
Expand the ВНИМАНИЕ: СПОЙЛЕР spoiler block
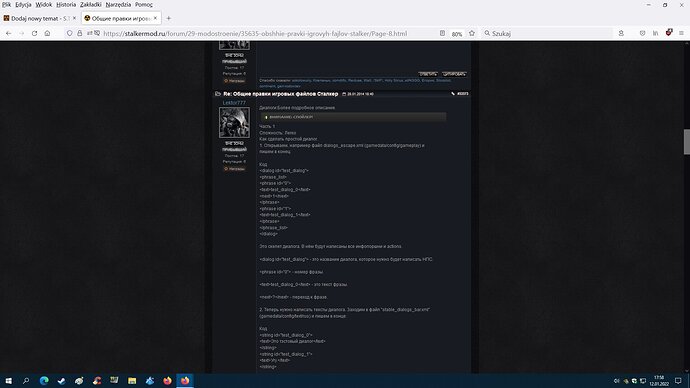(353, 117)
